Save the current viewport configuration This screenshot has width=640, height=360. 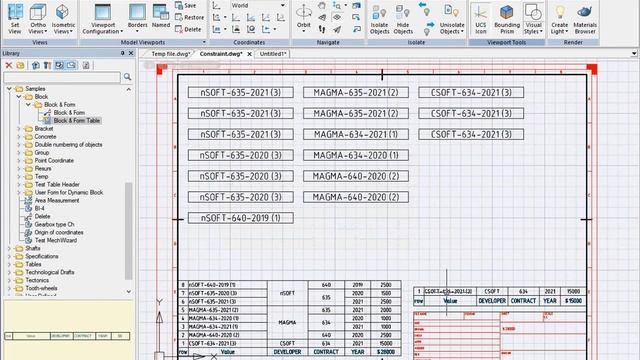coord(186,5)
